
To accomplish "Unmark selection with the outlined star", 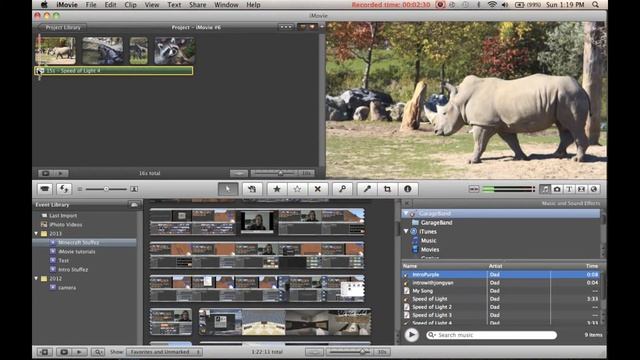I will click(297, 189).
